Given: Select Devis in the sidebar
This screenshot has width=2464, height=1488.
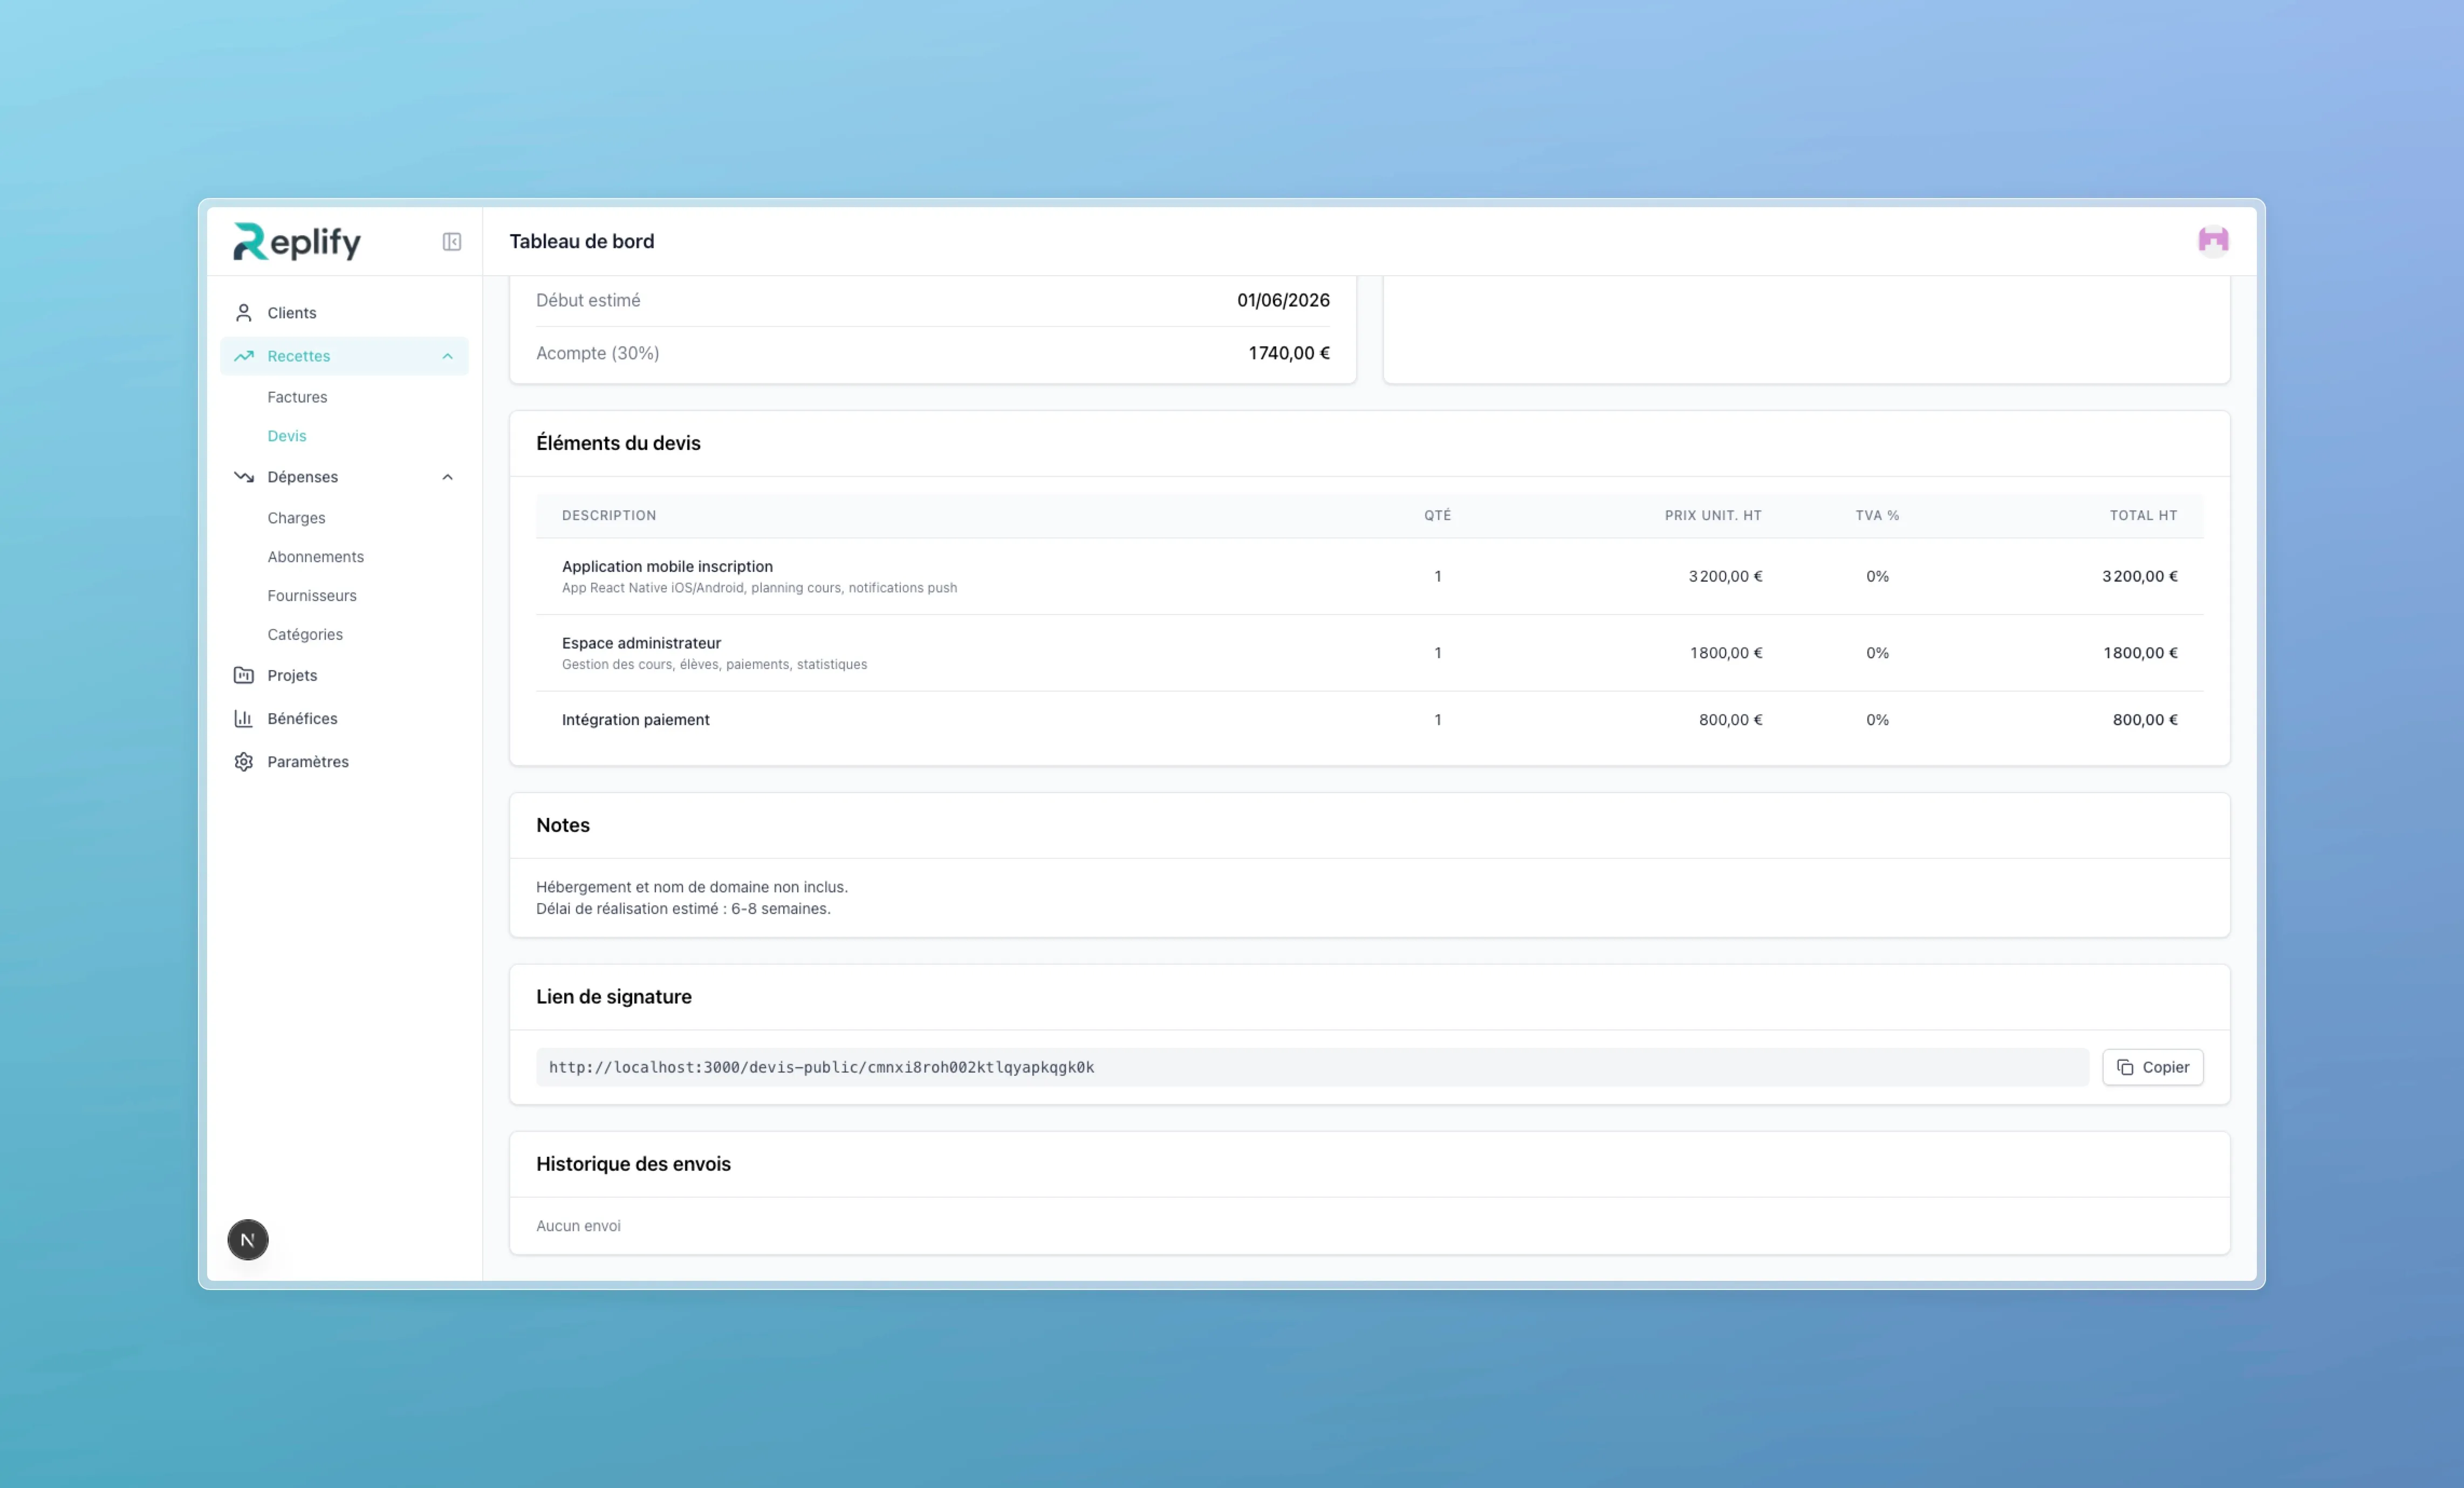Looking at the screenshot, I should pyautogui.click(x=286, y=436).
